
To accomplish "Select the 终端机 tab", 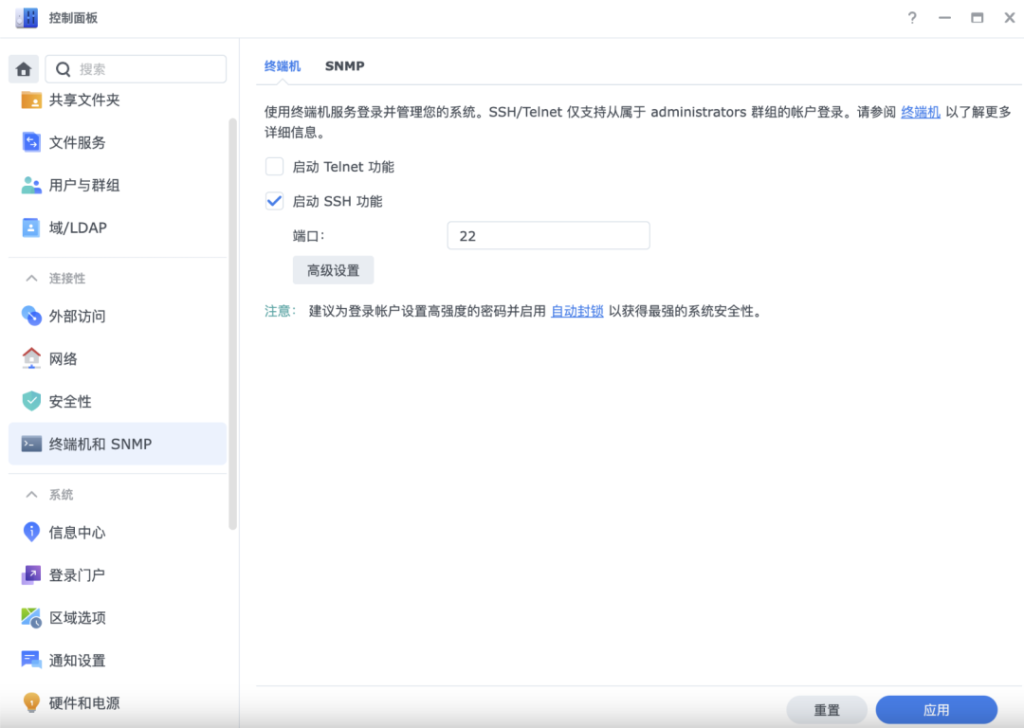I will tap(282, 66).
